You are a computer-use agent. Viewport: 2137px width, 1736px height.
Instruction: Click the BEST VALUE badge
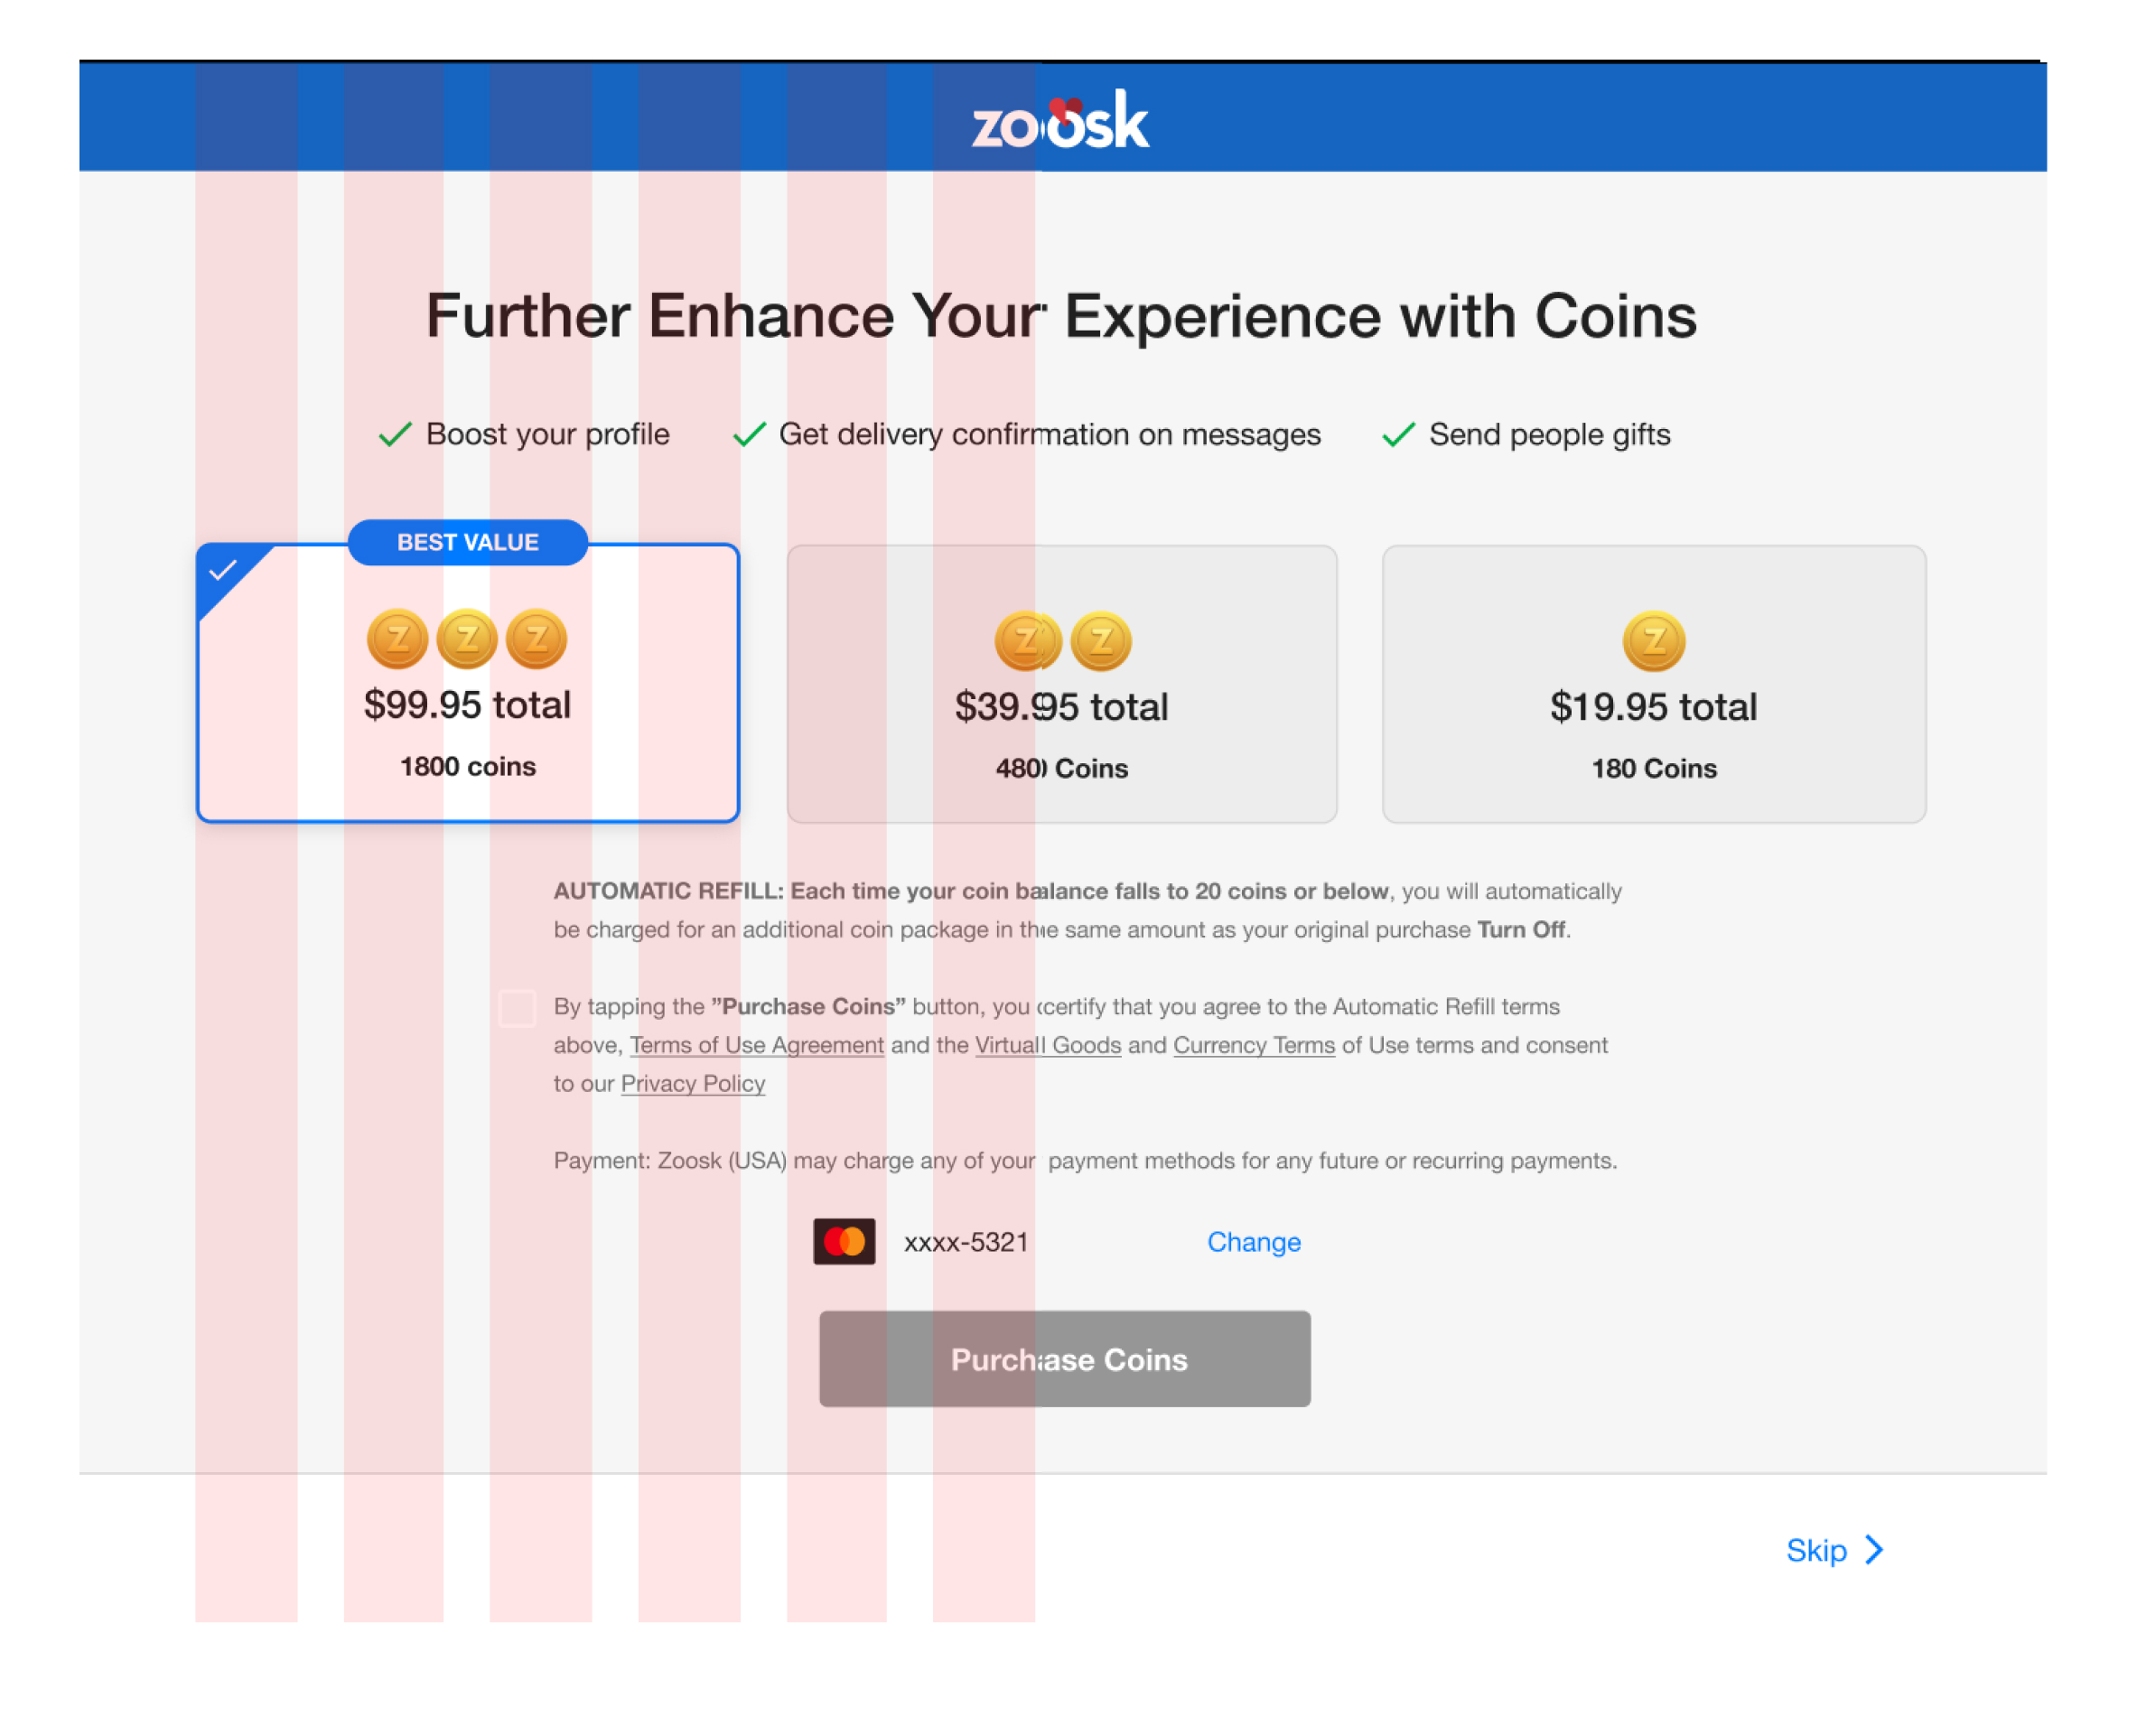click(467, 542)
